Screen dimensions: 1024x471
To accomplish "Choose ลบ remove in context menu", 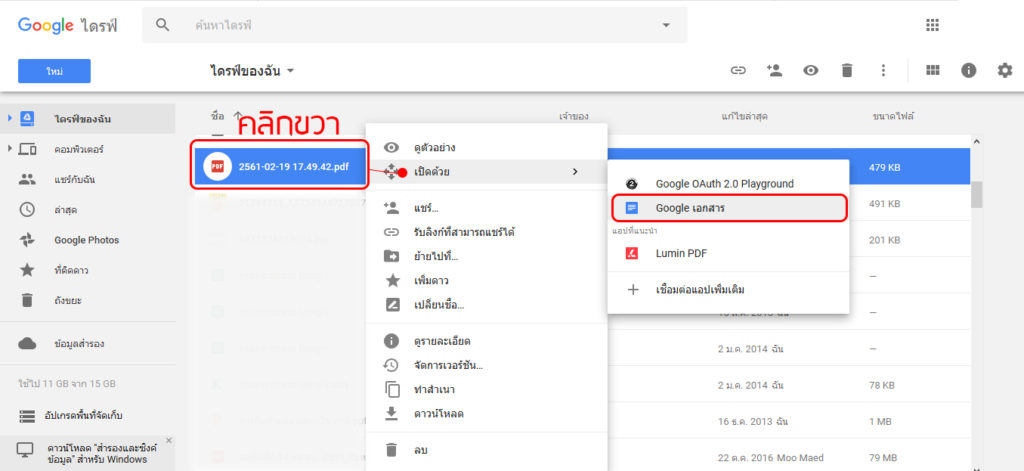I will pos(487,450).
